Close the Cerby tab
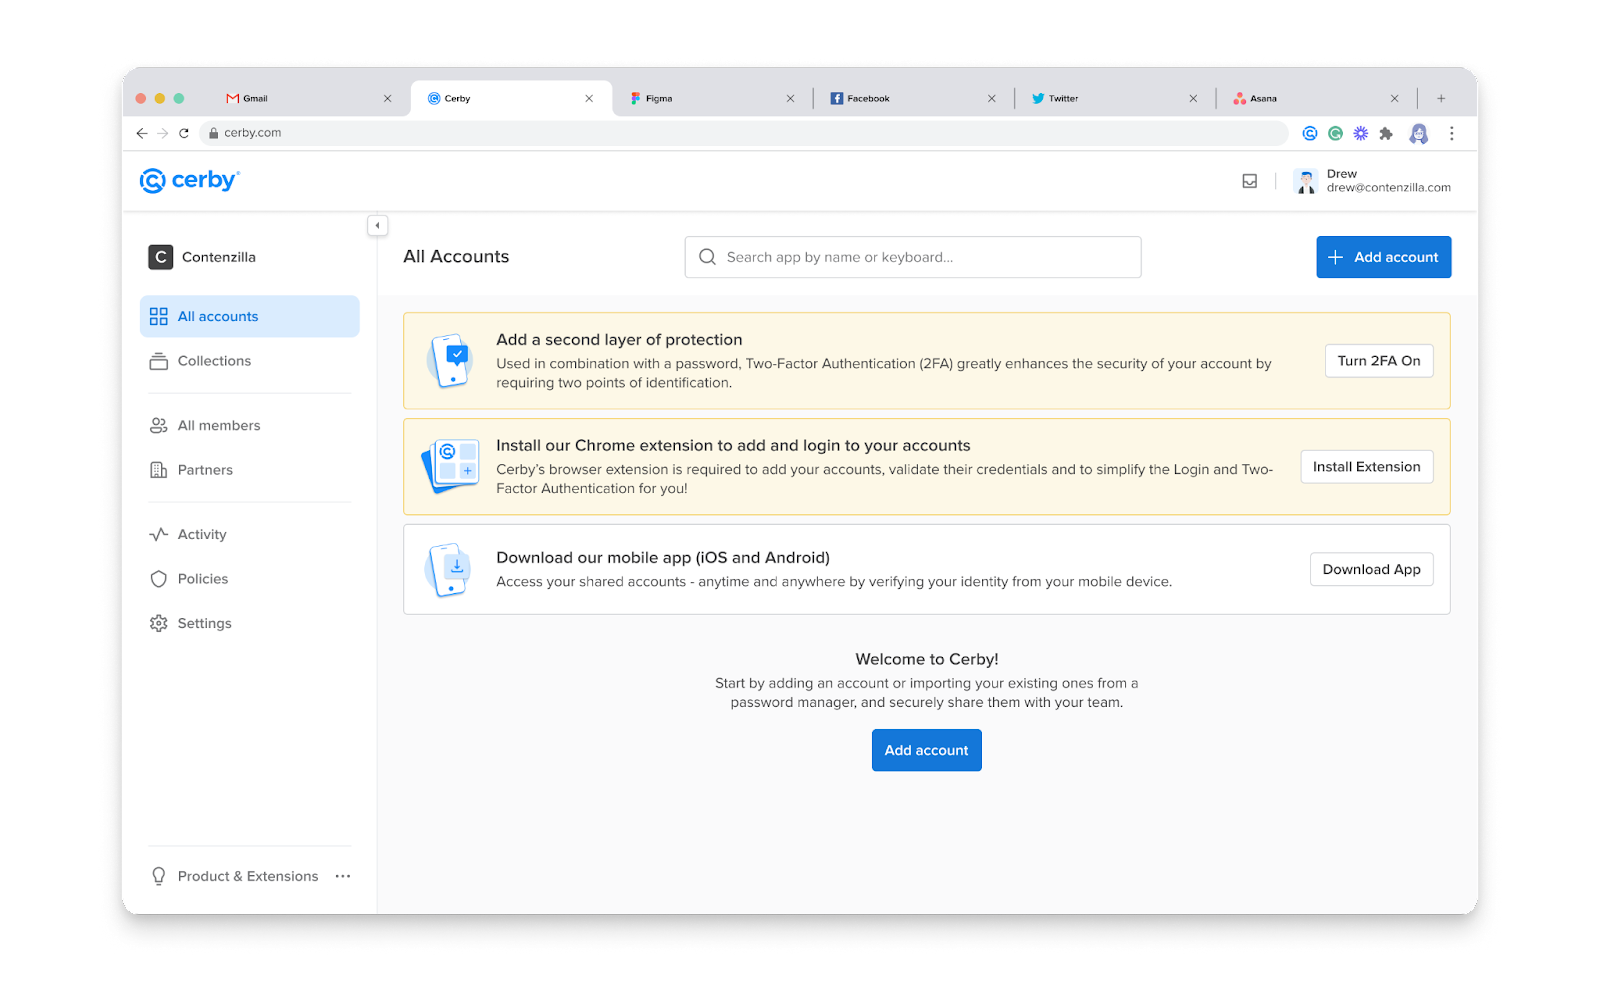1600x982 pixels. point(589,98)
